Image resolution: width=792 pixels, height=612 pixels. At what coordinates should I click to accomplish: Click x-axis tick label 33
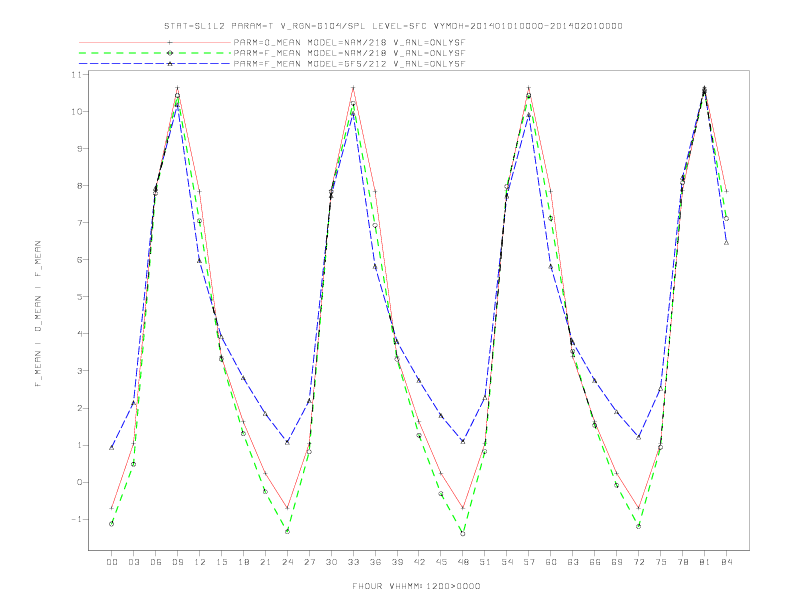pyautogui.click(x=353, y=562)
